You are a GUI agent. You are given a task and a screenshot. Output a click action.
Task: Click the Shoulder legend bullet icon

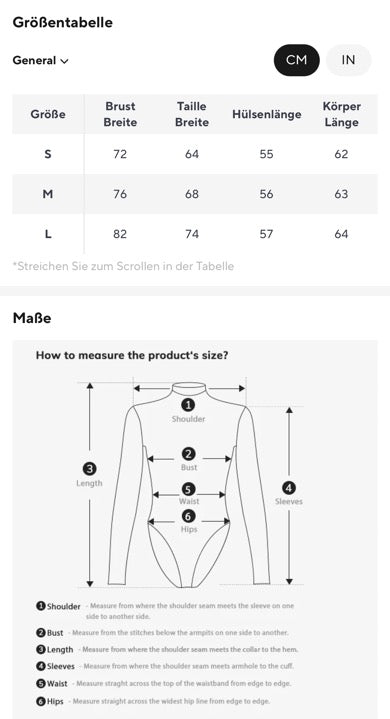(x=40, y=606)
